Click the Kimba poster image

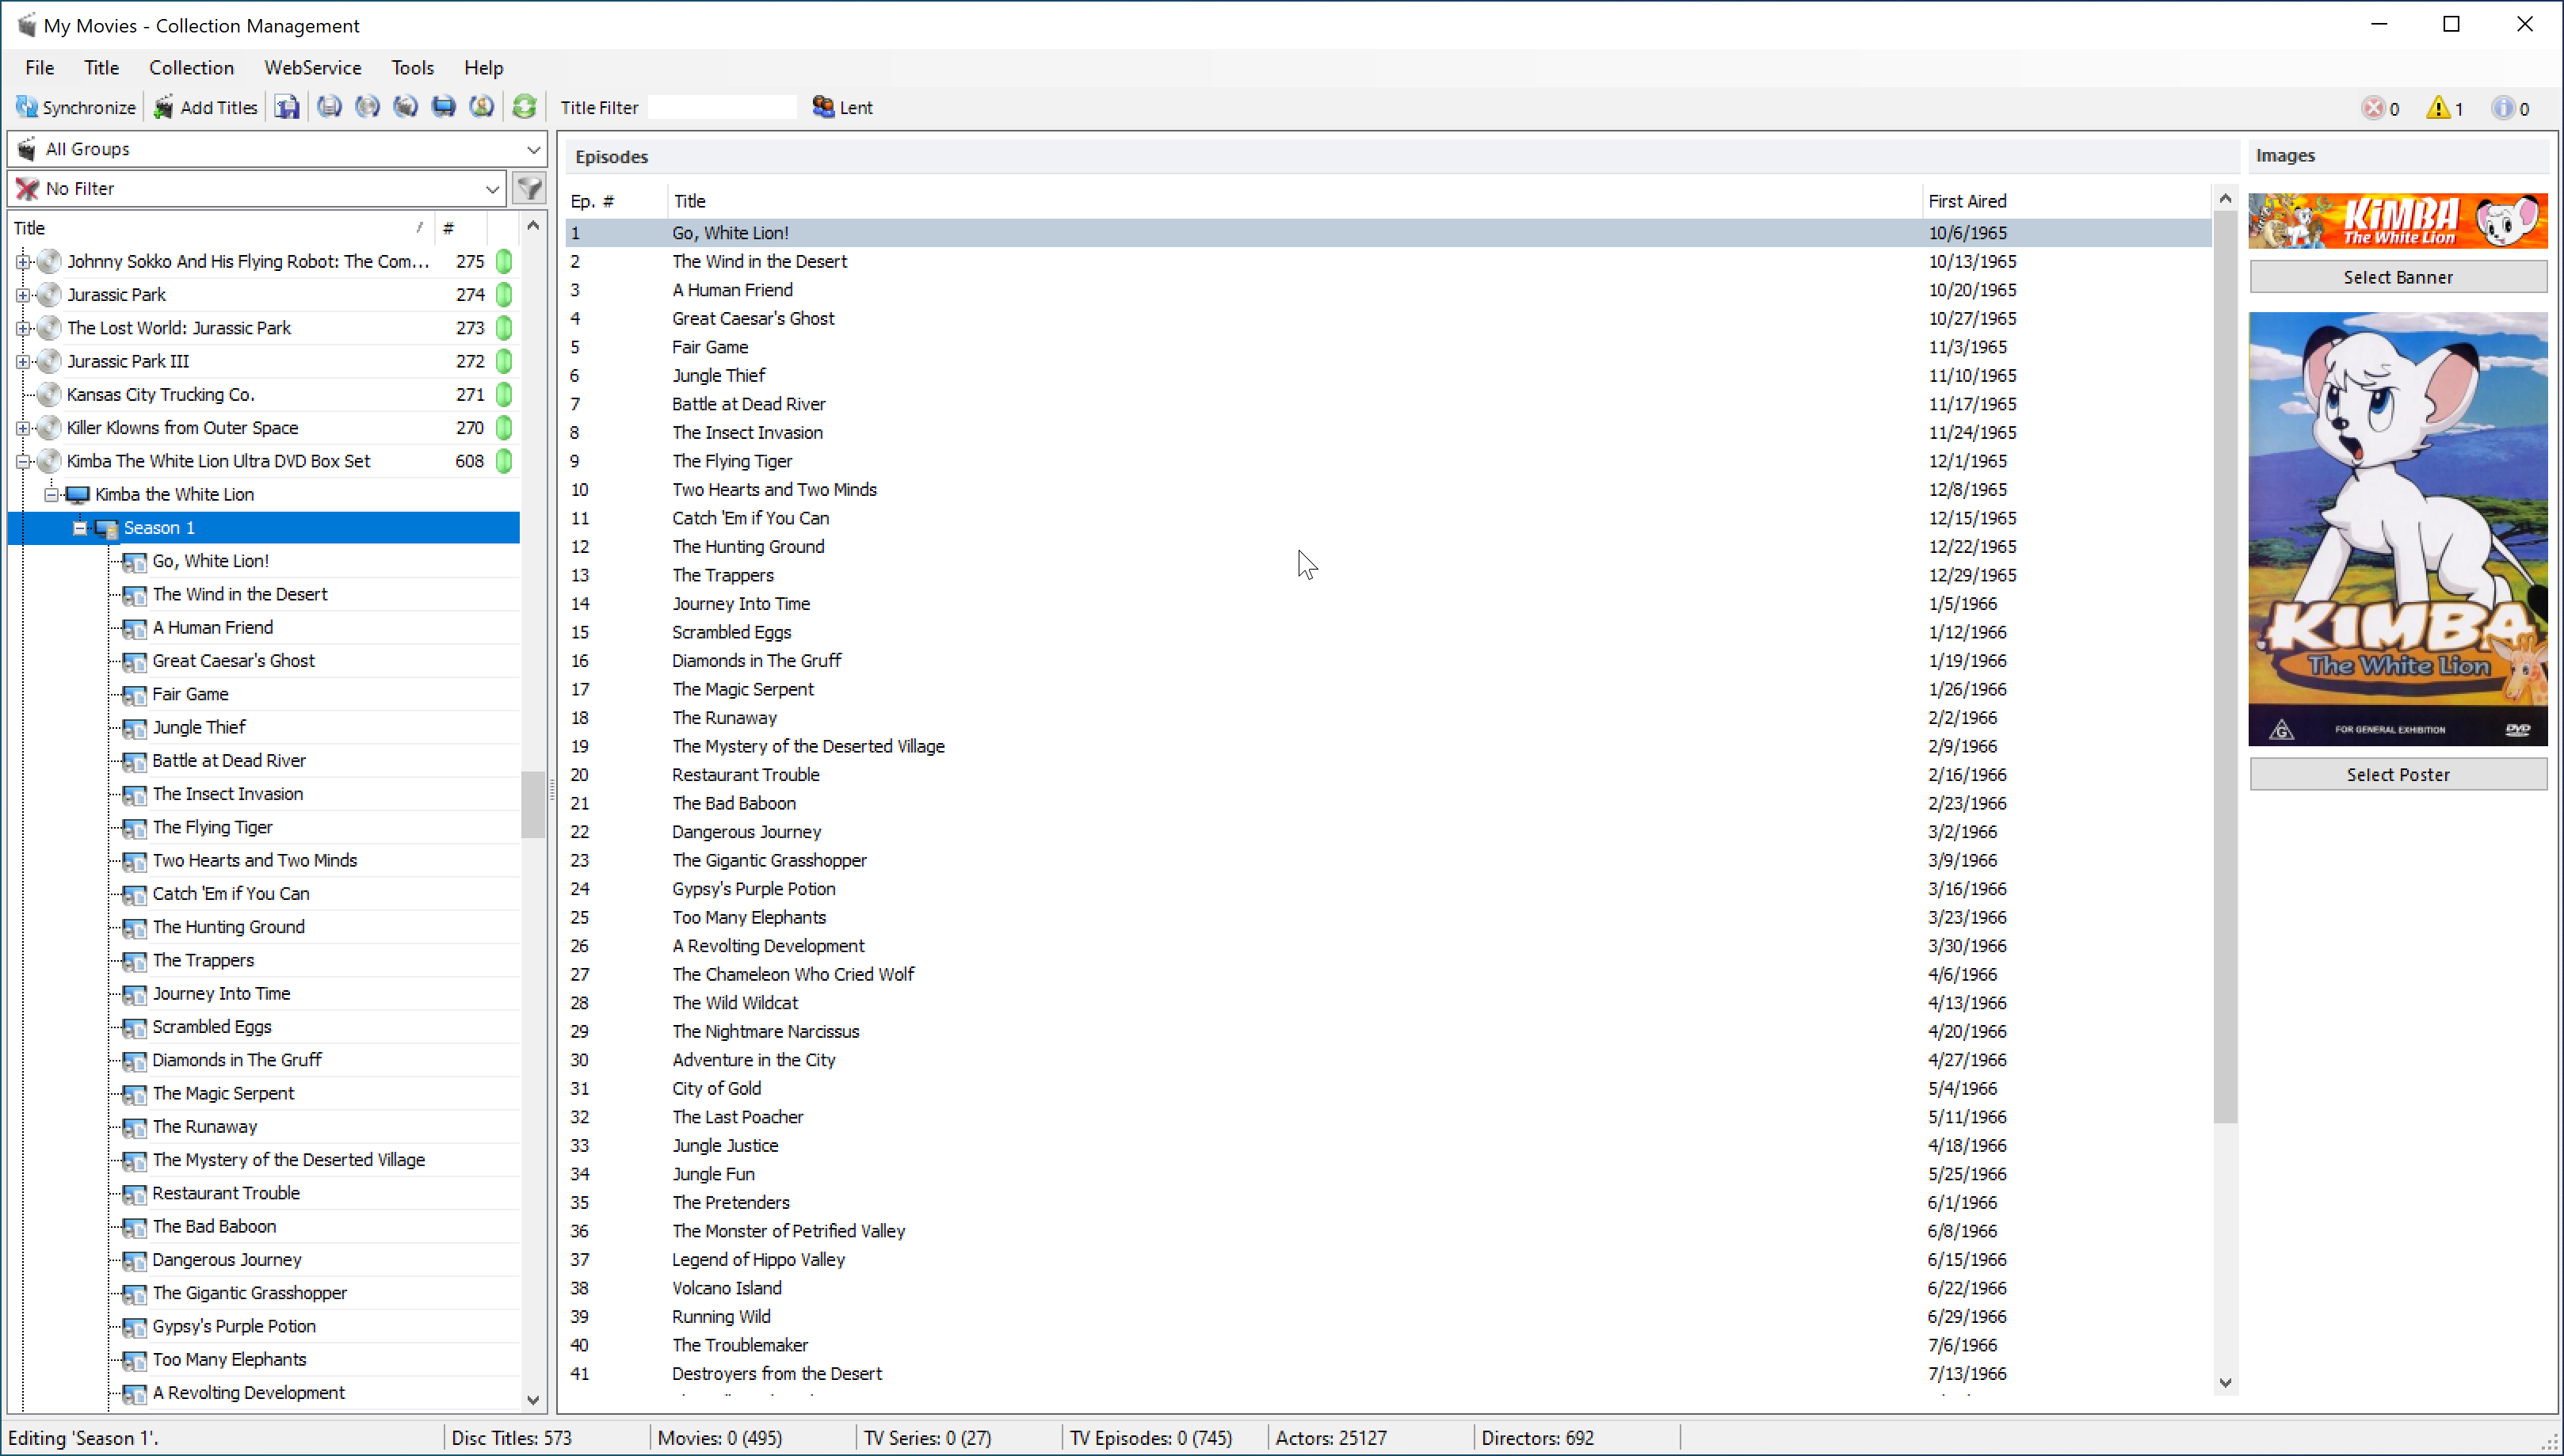[x=2397, y=528]
